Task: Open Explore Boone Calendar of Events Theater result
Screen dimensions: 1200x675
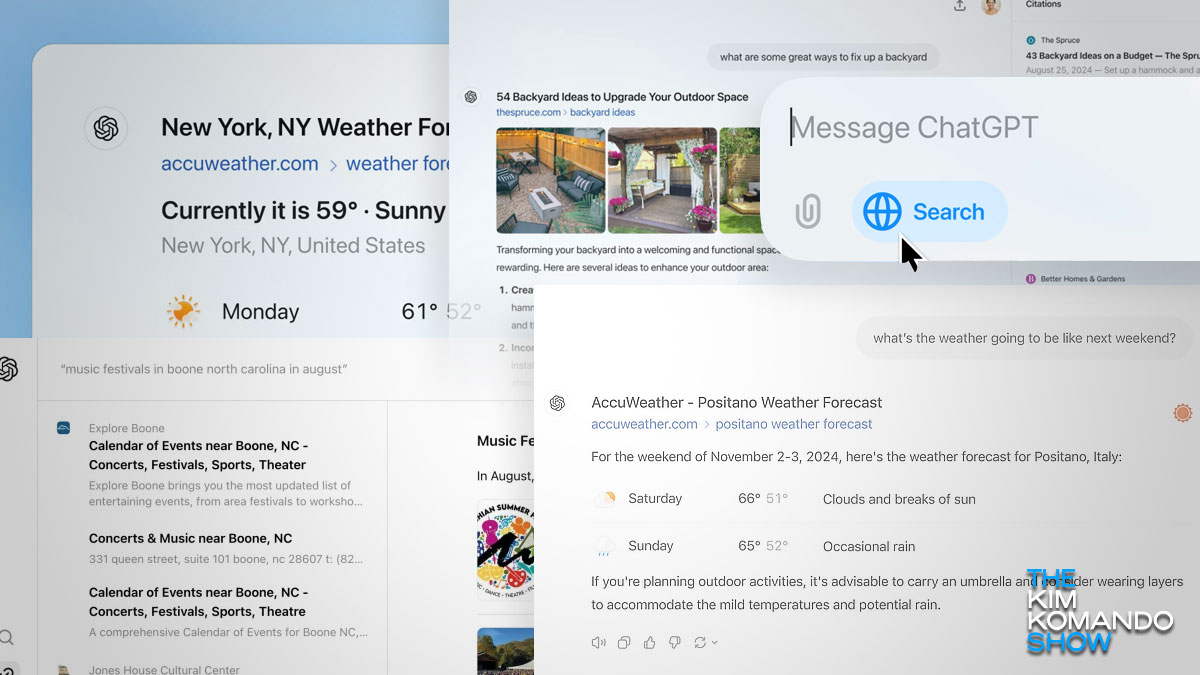Action: click(x=198, y=455)
